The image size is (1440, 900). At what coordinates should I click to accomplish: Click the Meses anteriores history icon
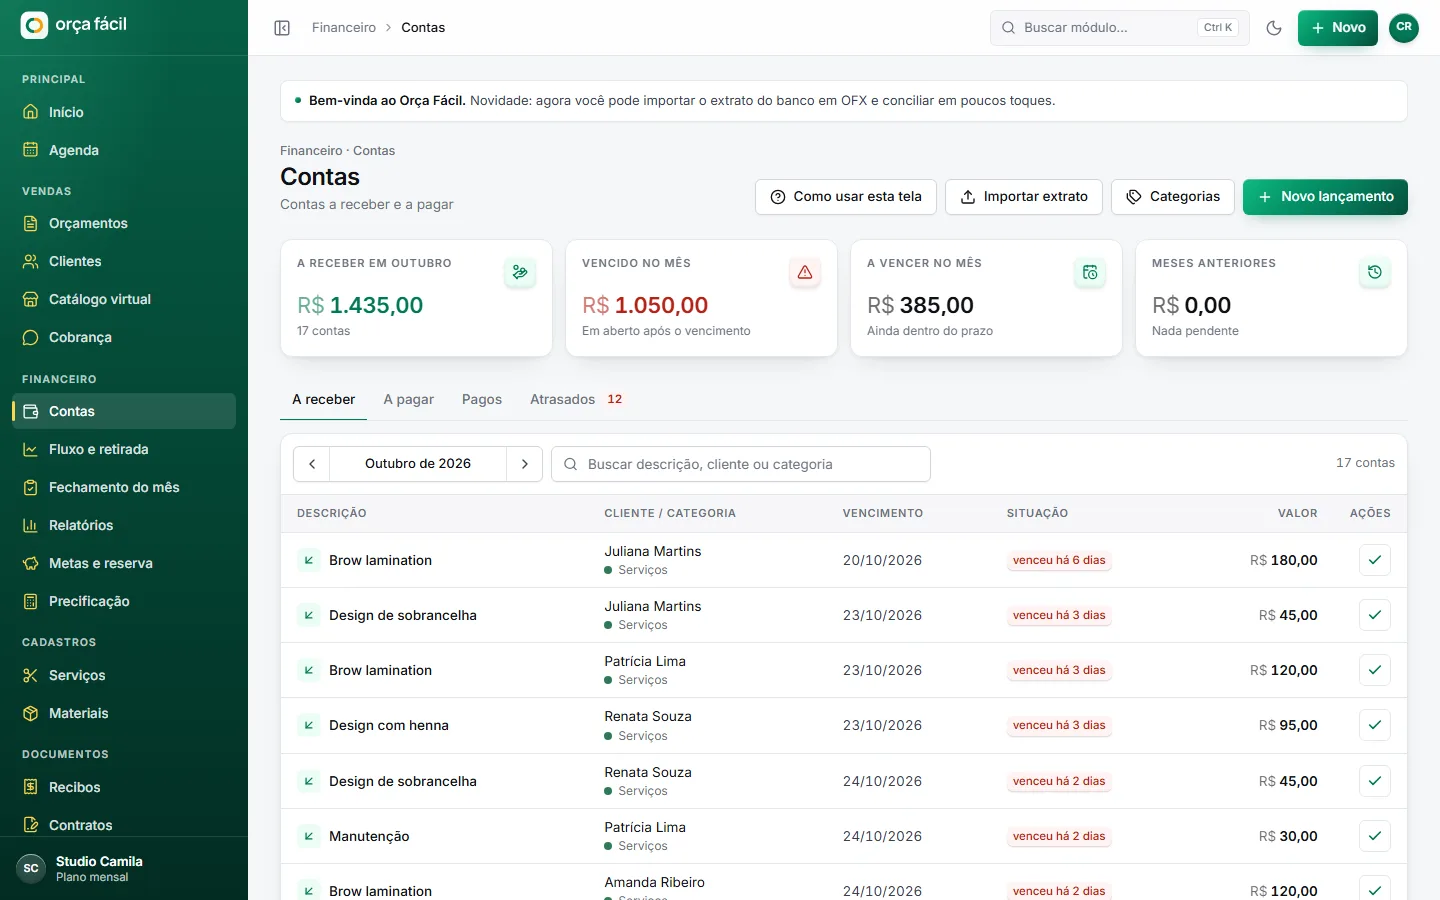1375,272
